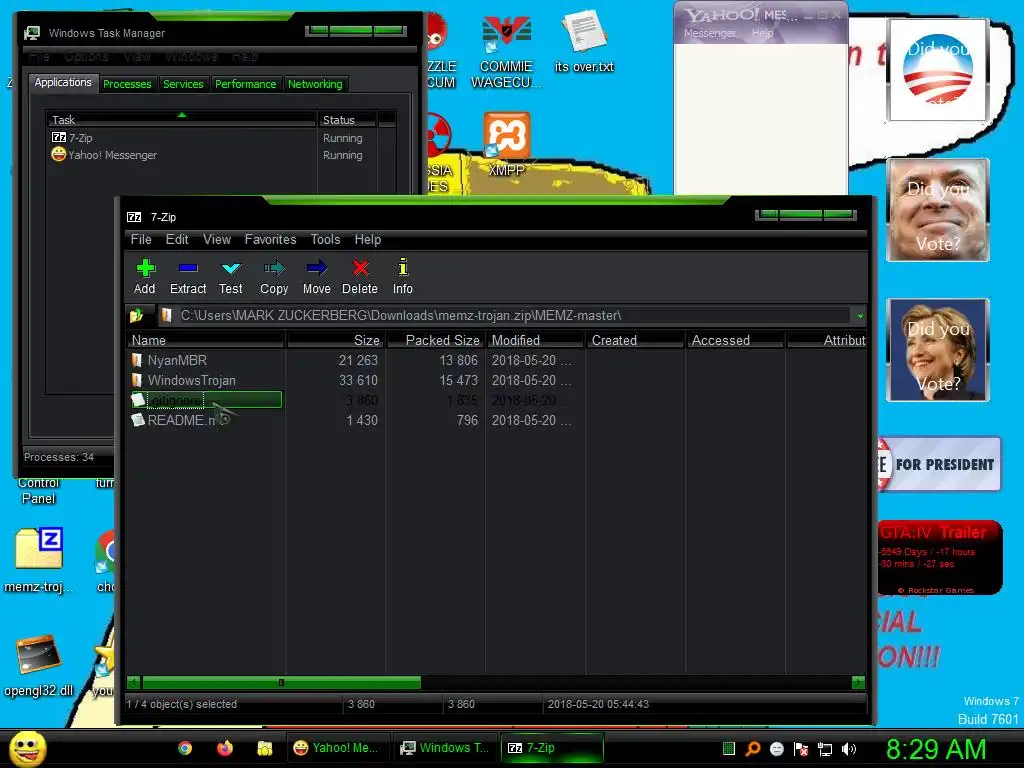Select 7-Zip task in Task Manager

coord(182,138)
